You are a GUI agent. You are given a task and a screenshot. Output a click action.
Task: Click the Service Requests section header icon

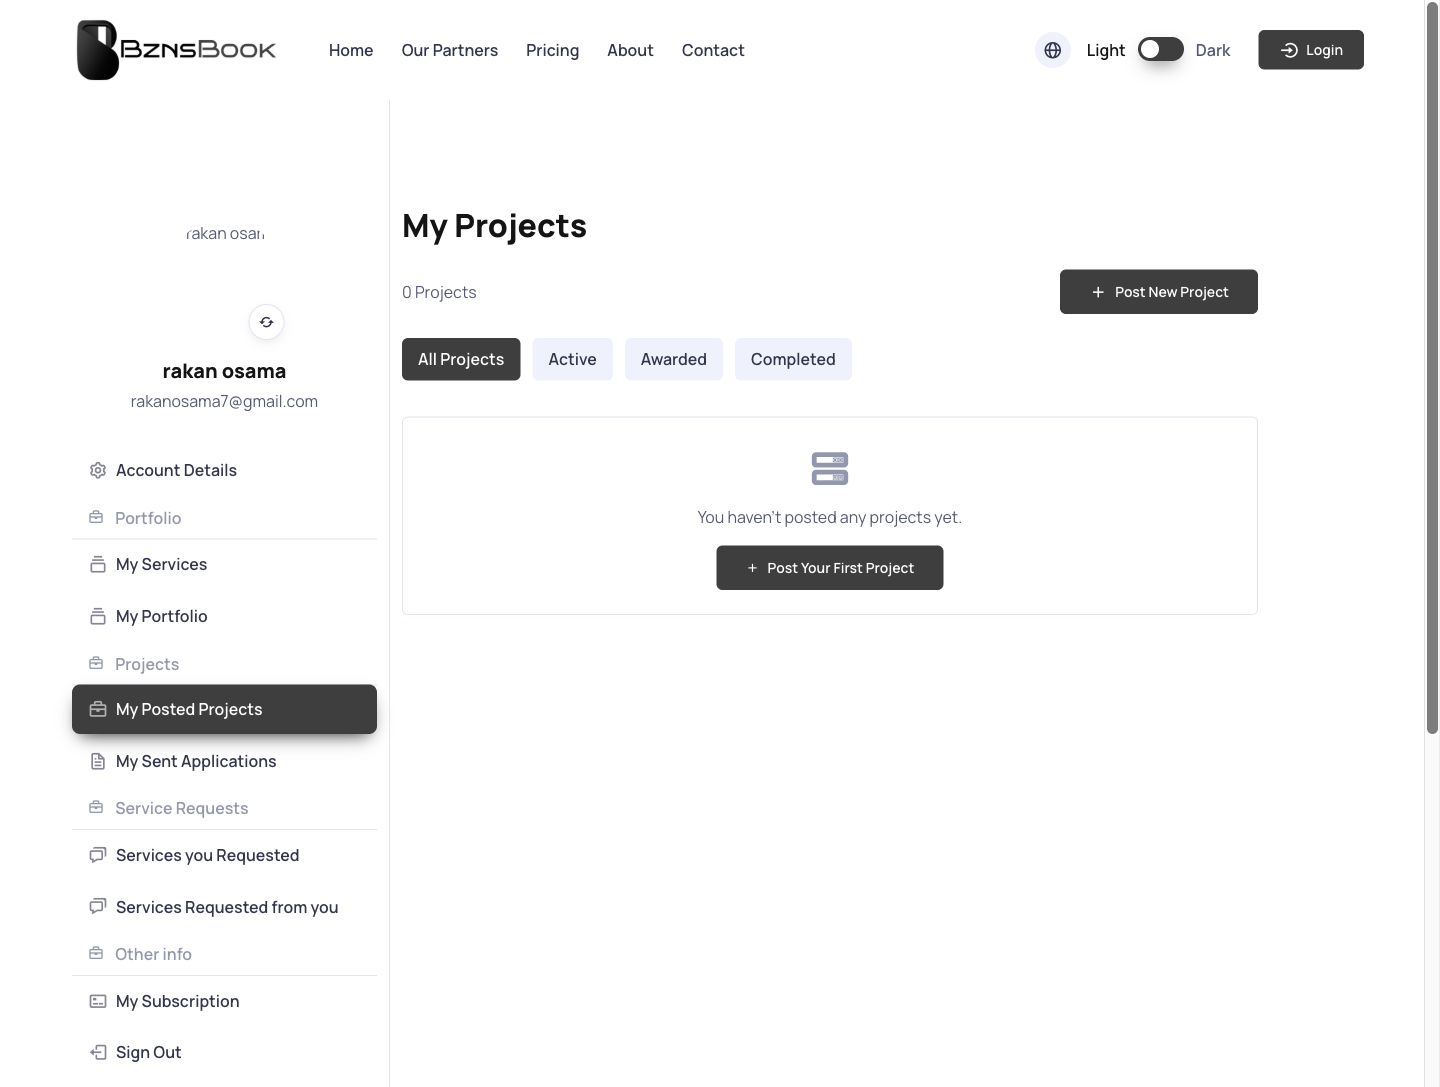[96, 807]
